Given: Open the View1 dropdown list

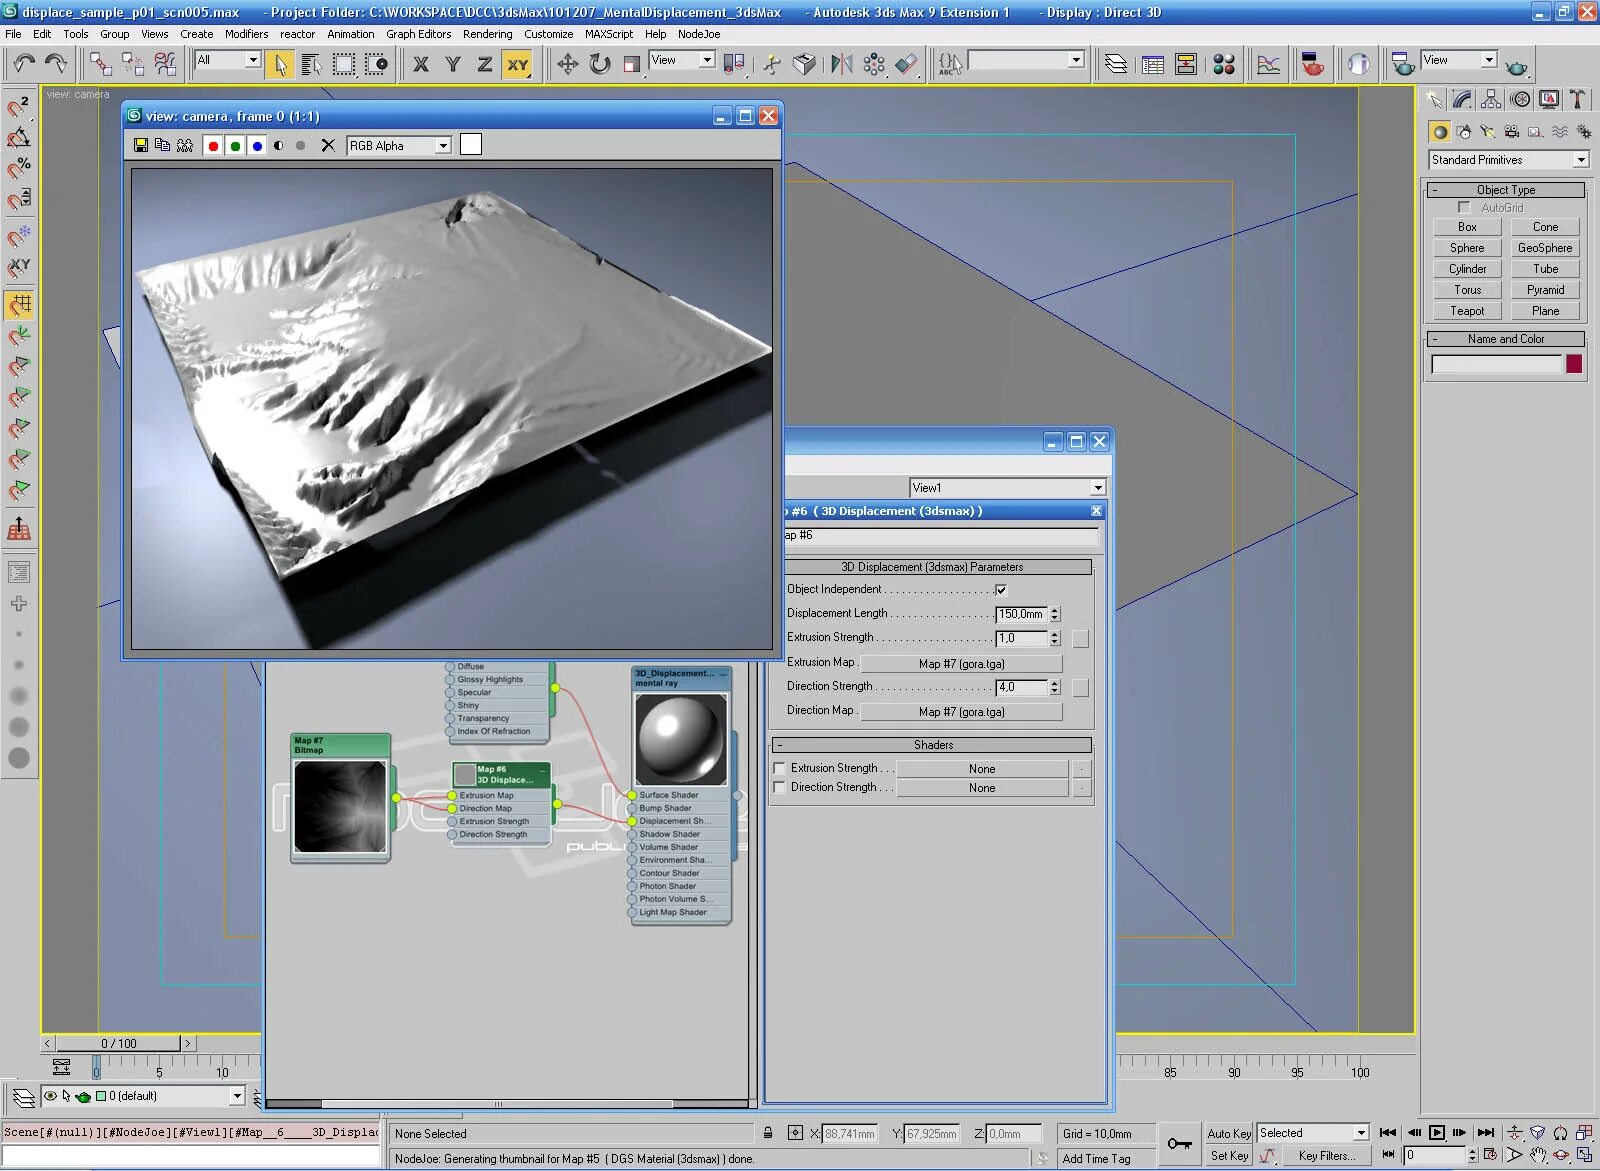Looking at the screenshot, I should (x=1097, y=488).
